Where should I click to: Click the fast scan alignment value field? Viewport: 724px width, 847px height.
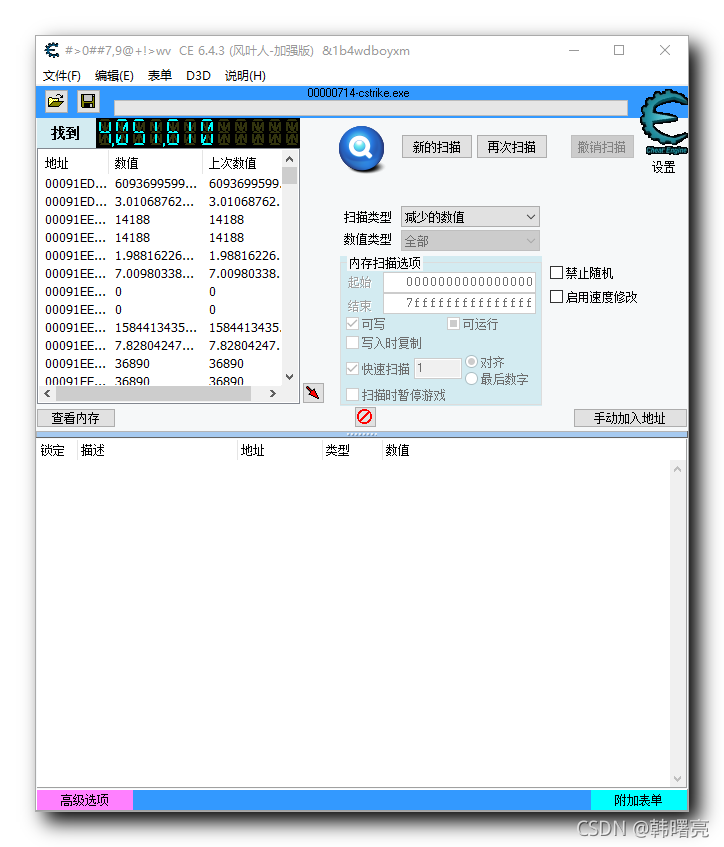click(x=437, y=368)
